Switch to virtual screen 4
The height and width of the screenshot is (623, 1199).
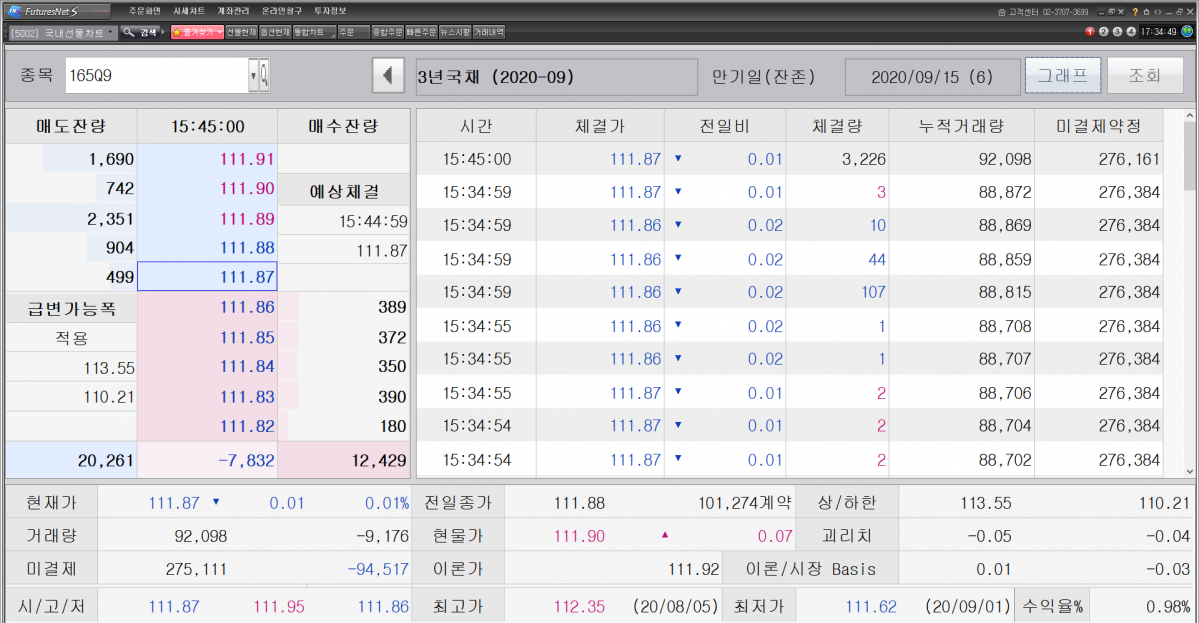pos(1130,32)
